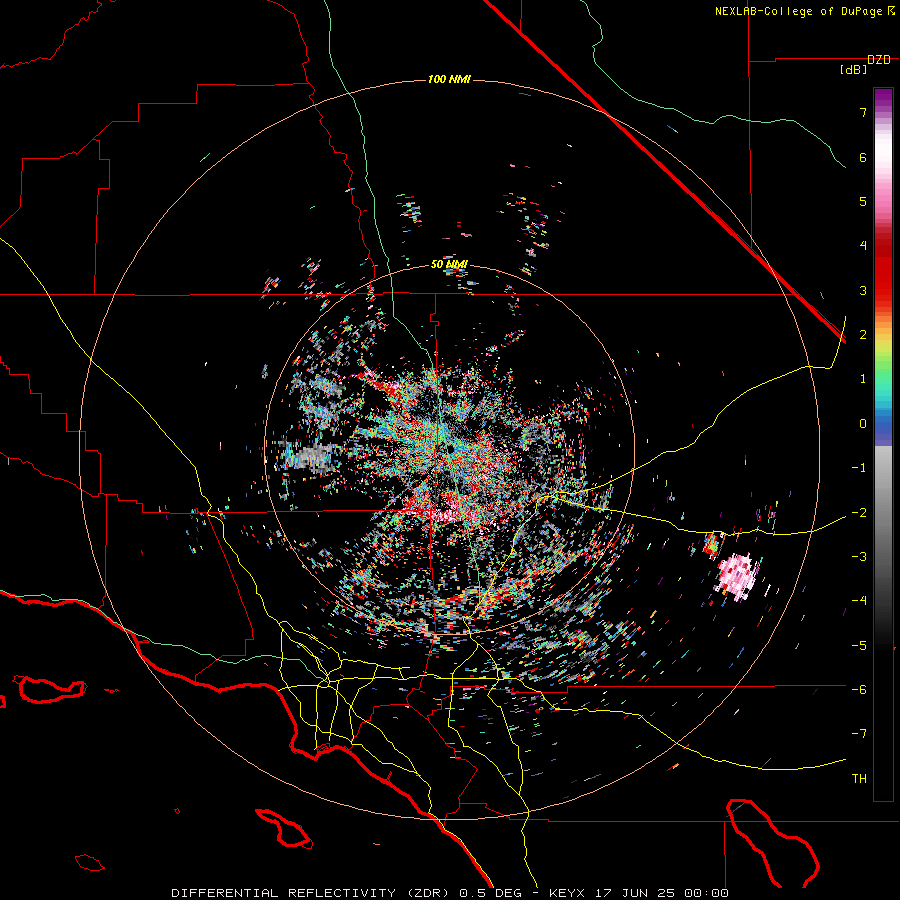Click the -5 value on the scale
Screen dimensions: 900x900
pyautogui.click(x=859, y=646)
